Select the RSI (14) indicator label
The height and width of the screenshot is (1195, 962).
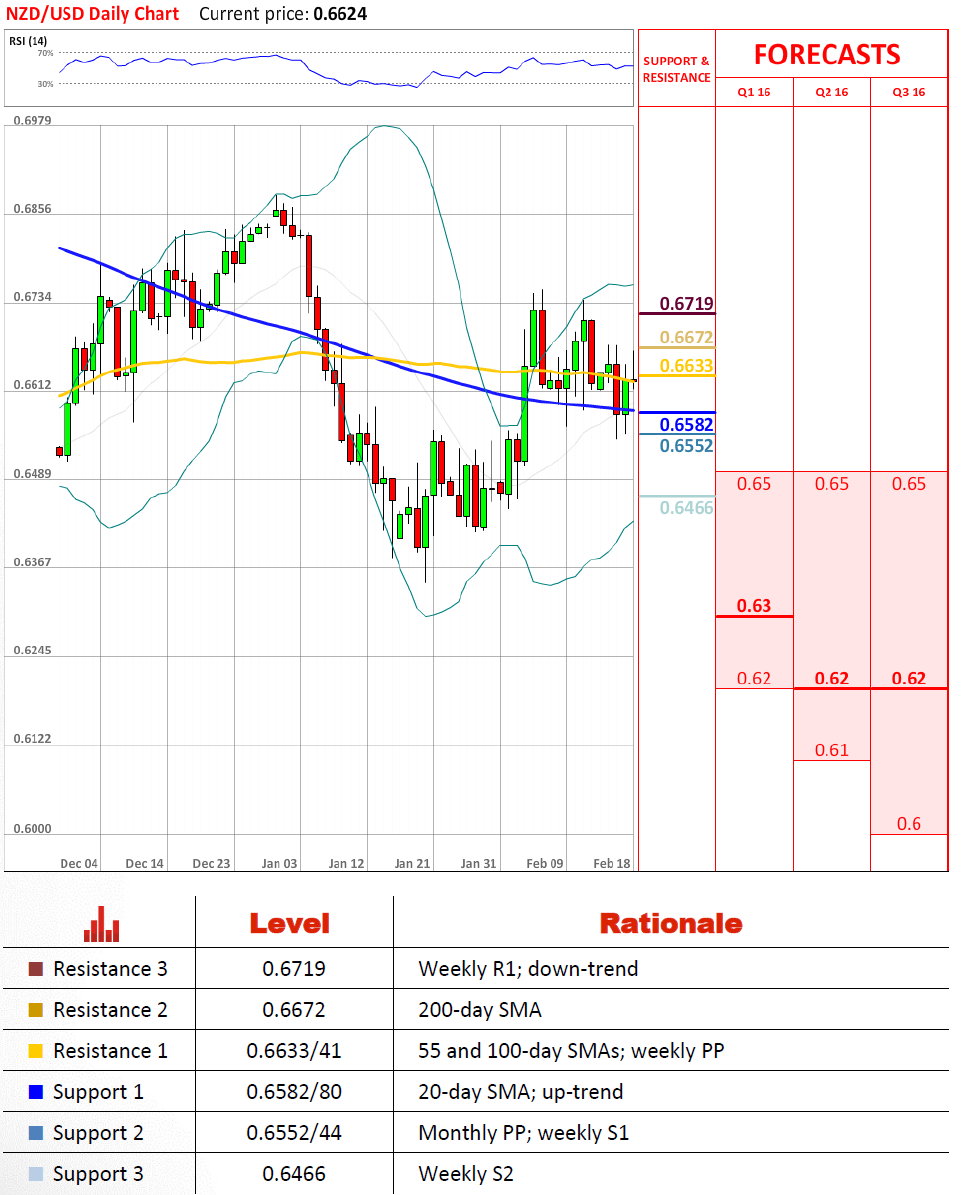coord(28,40)
